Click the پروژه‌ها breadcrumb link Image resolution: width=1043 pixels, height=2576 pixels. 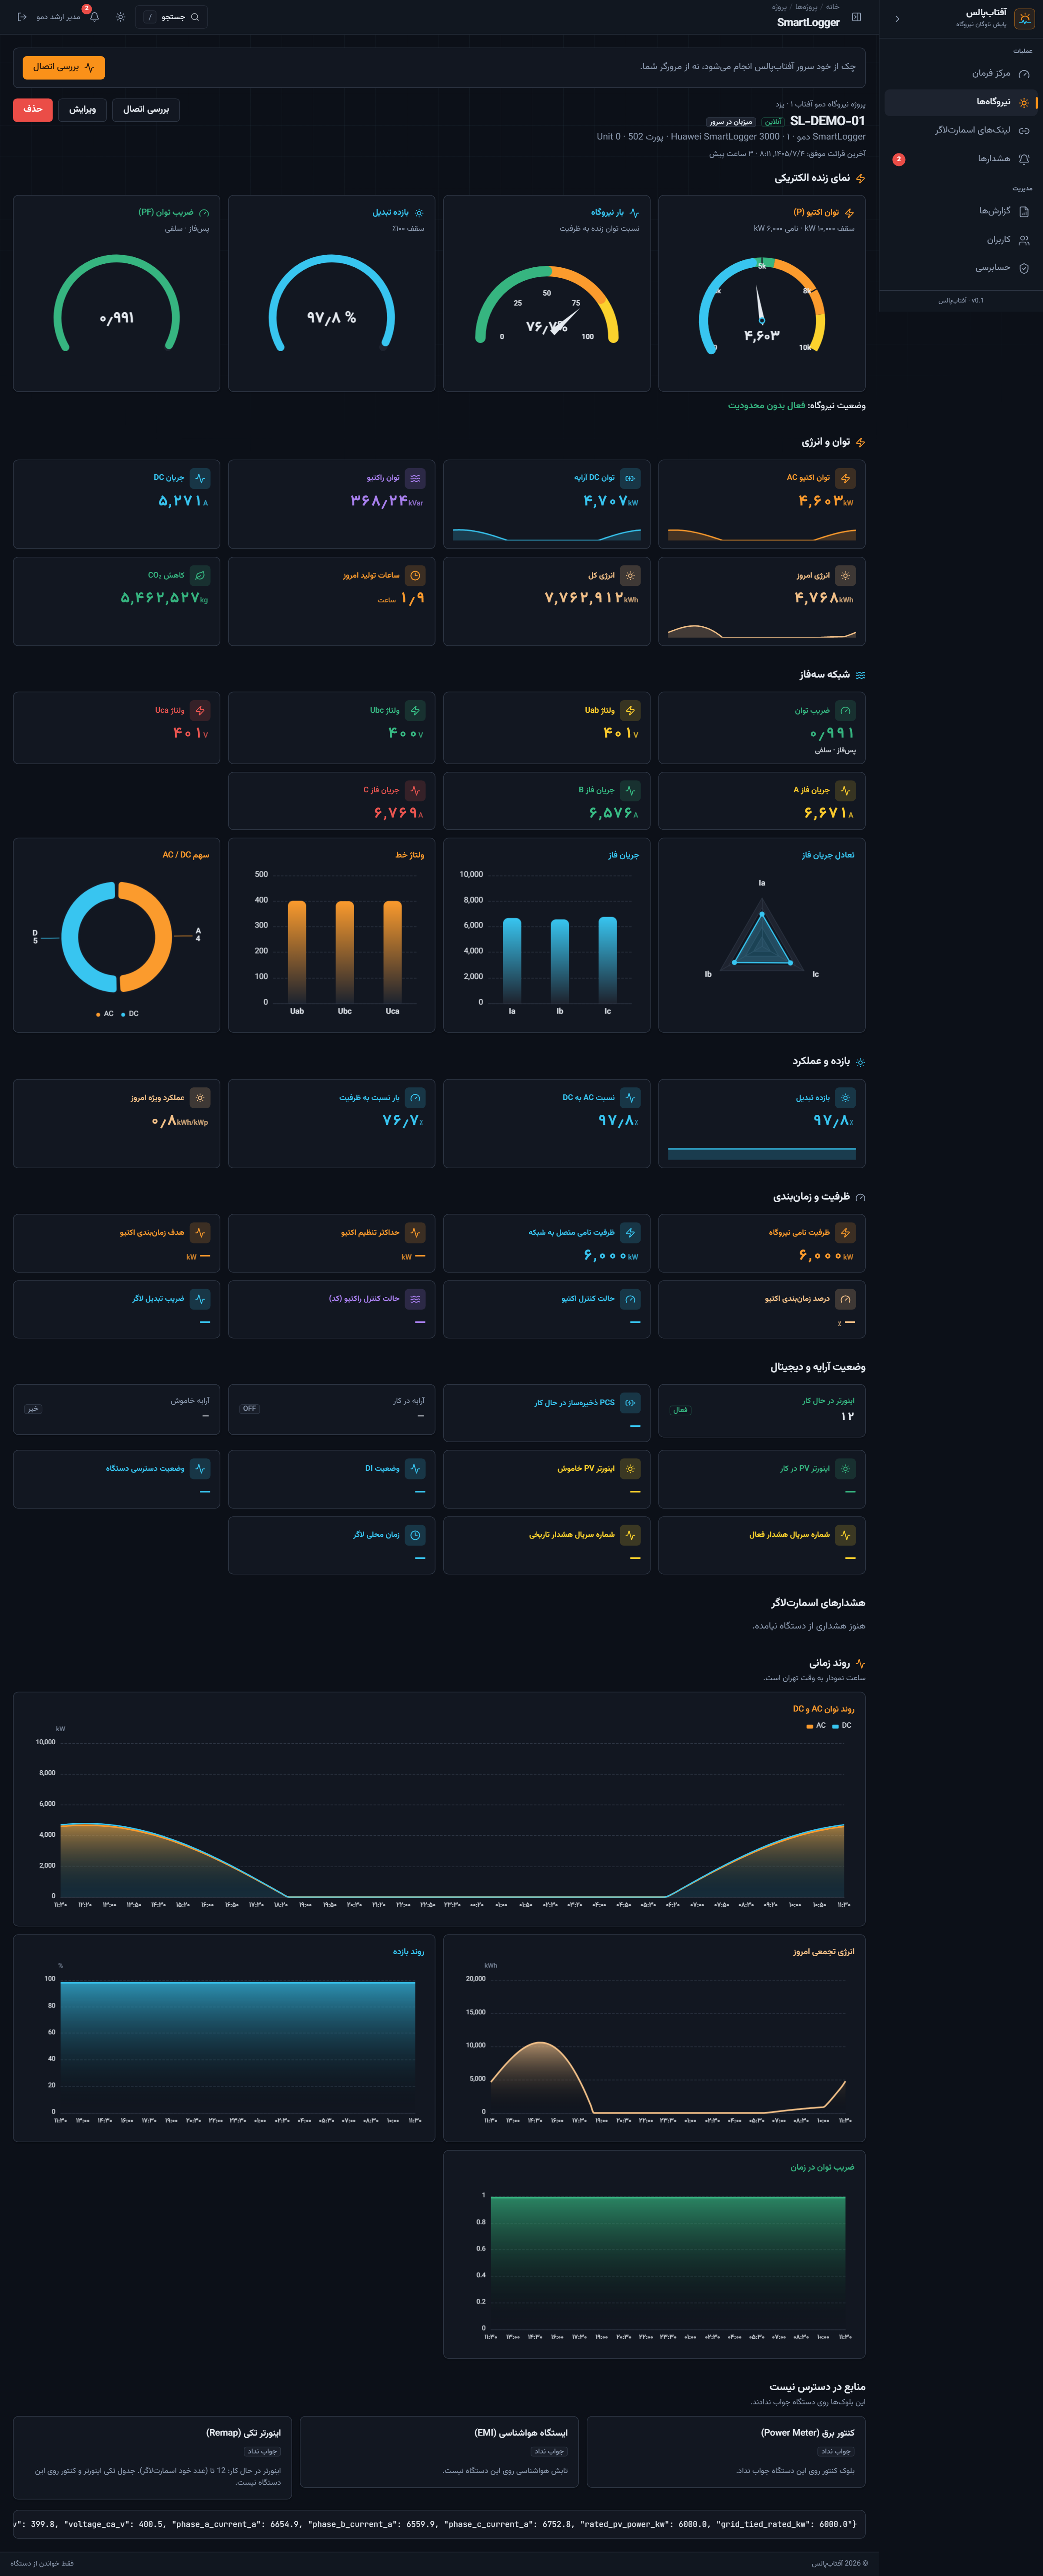[x=806, y=7]
